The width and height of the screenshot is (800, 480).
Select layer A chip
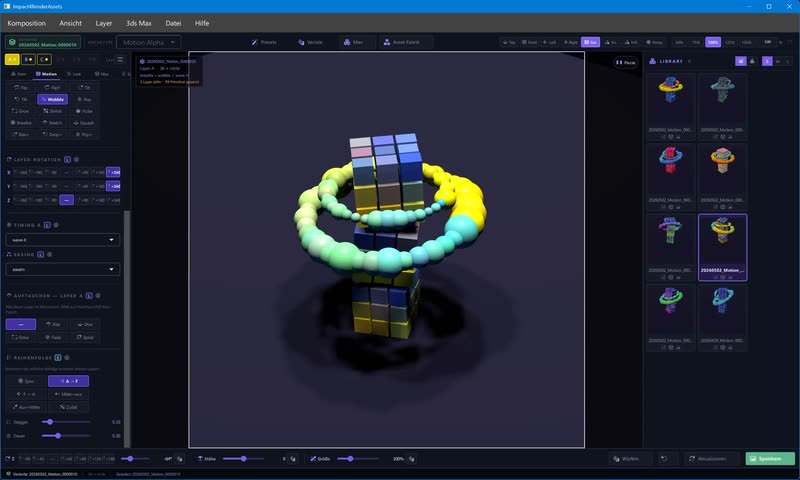coord(12,60)
